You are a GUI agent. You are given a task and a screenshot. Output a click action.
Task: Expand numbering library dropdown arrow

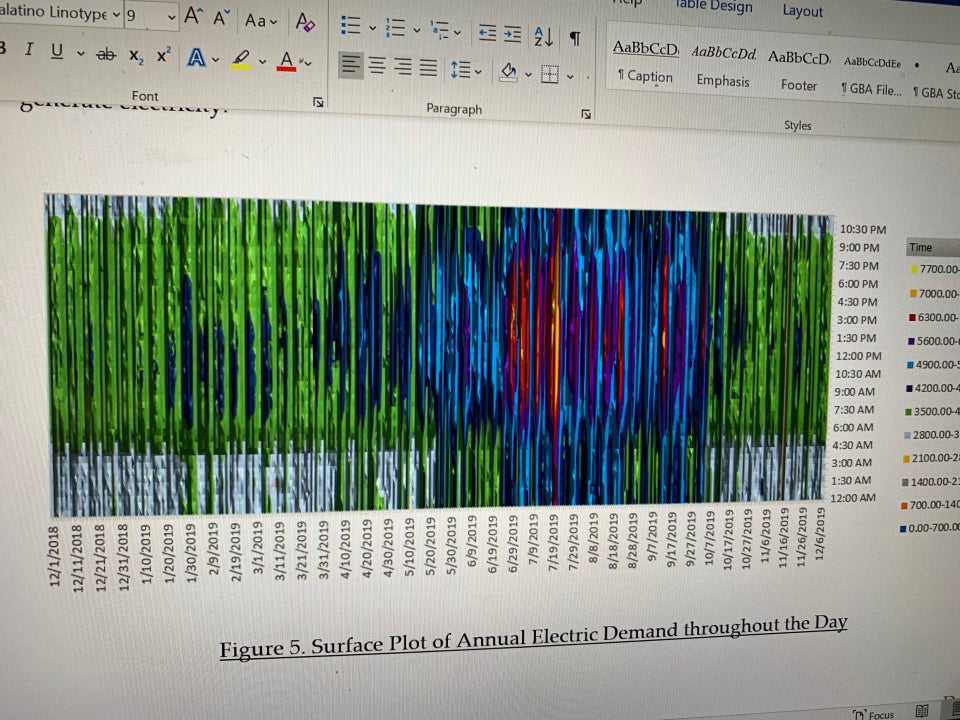(417, 30)
